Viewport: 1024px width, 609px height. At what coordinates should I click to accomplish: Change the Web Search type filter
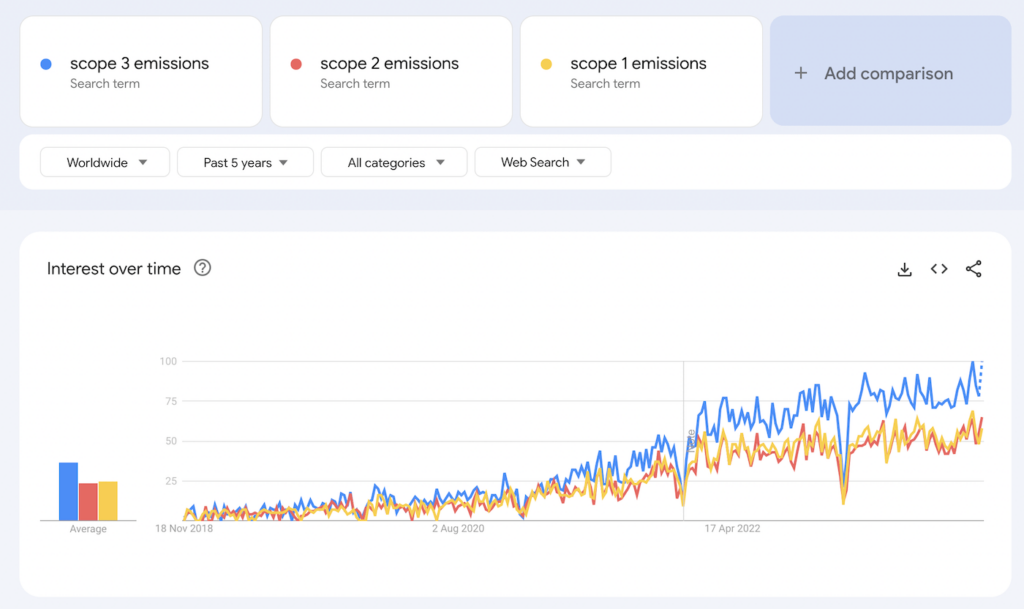point(542,162)
